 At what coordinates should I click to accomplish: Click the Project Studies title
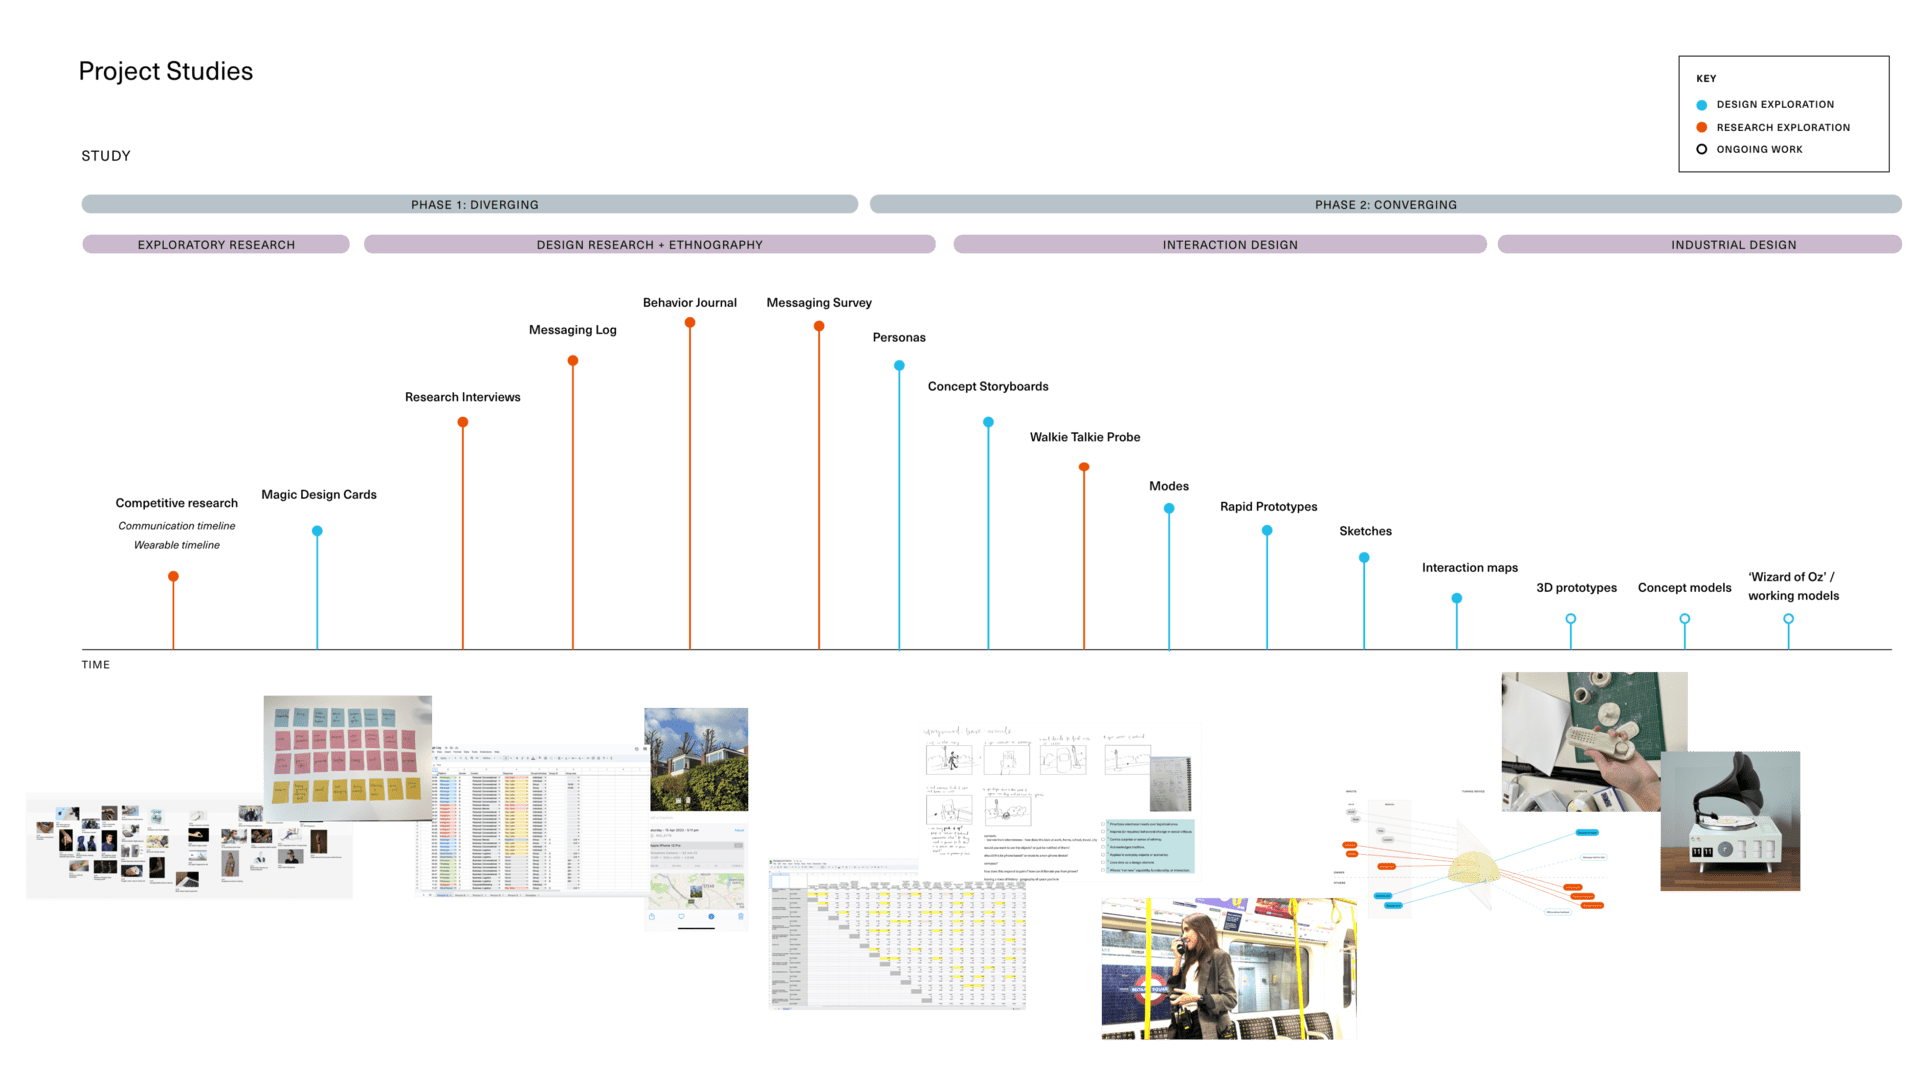click(166, 71)
